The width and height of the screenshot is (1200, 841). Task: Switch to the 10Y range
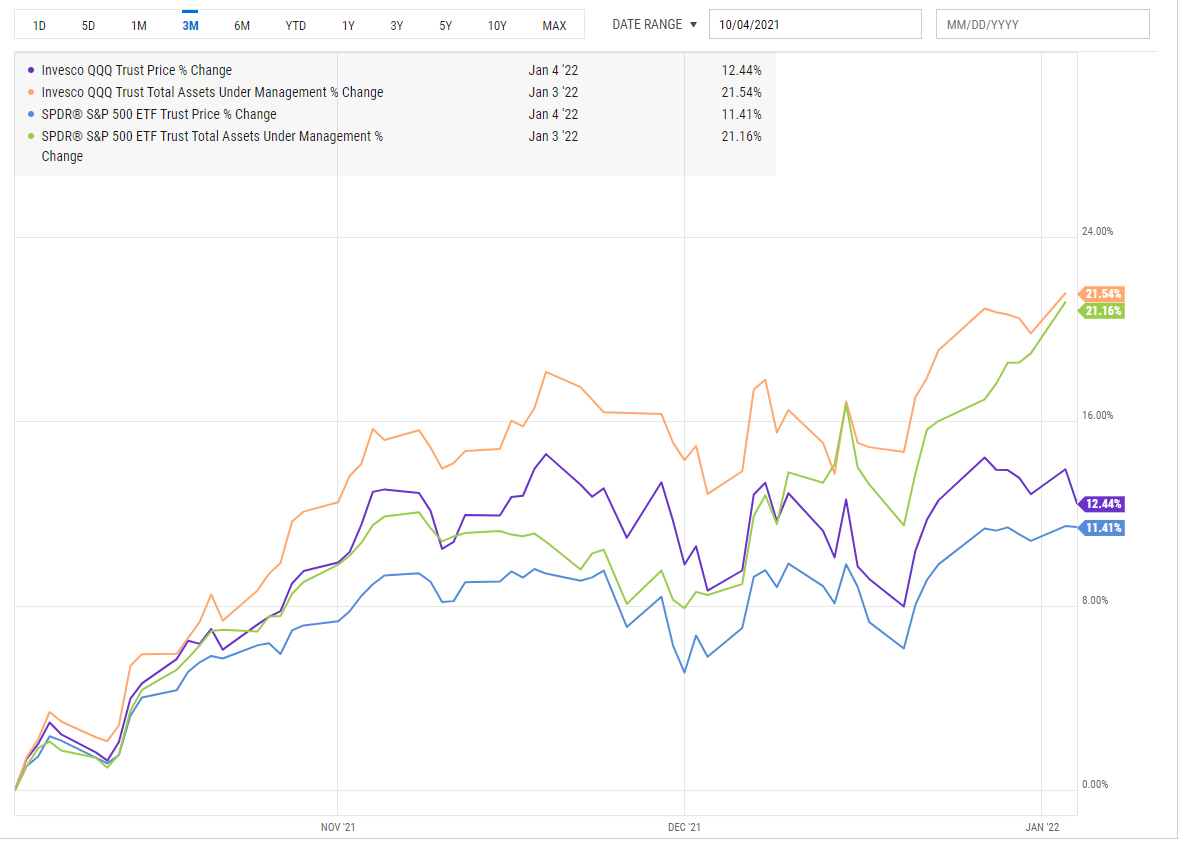click(x=497, y=25)
